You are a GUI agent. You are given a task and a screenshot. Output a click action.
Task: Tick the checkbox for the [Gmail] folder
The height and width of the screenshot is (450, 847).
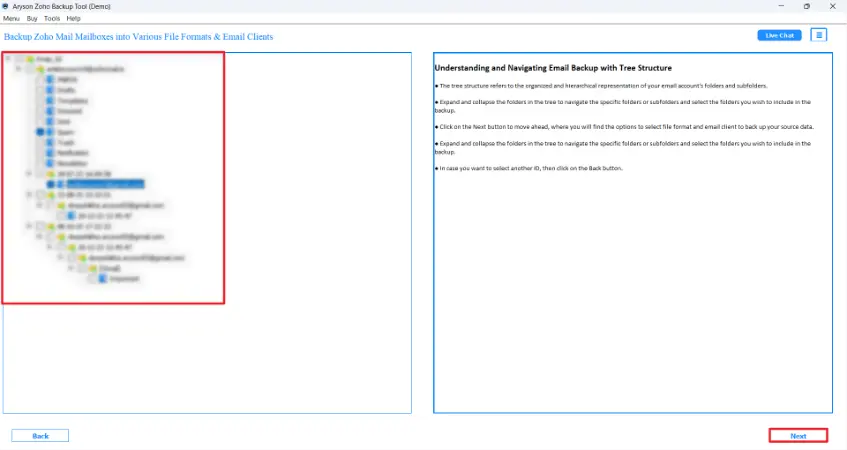tap(82, 268)
